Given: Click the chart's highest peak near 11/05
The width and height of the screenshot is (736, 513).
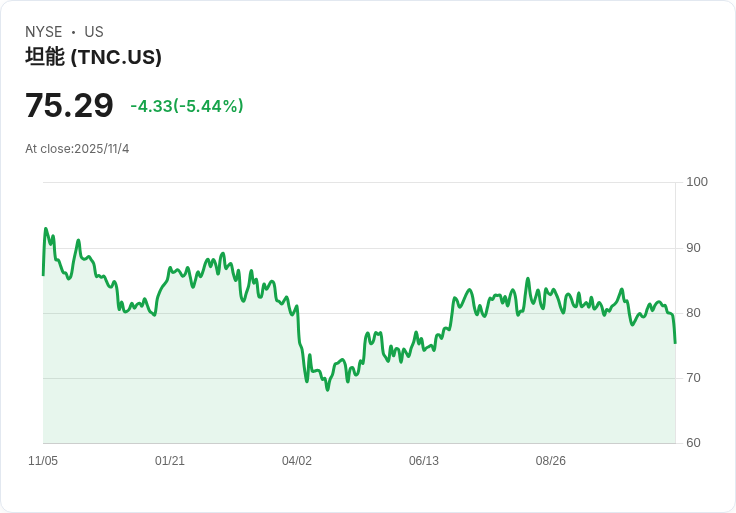Looking at the screenshot, I should pos(46,229).
